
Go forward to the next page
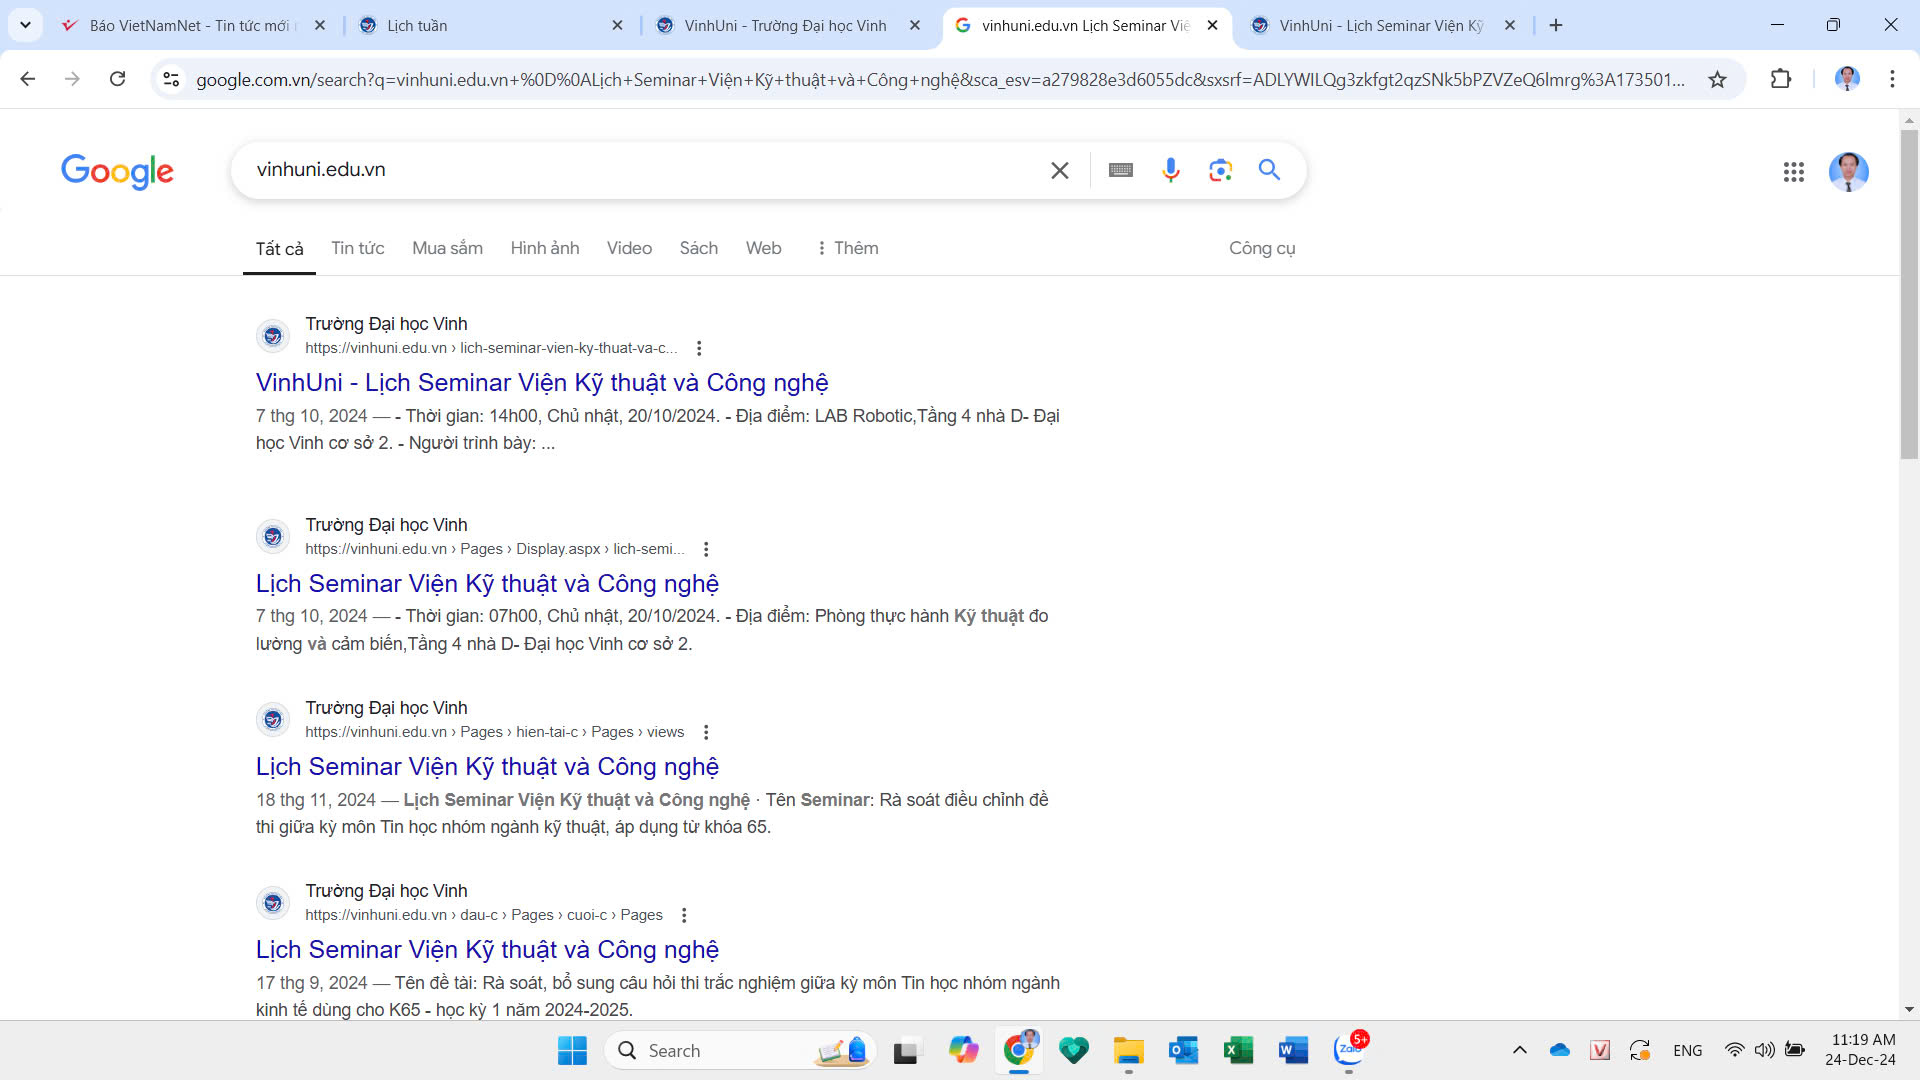coord(72,79)
